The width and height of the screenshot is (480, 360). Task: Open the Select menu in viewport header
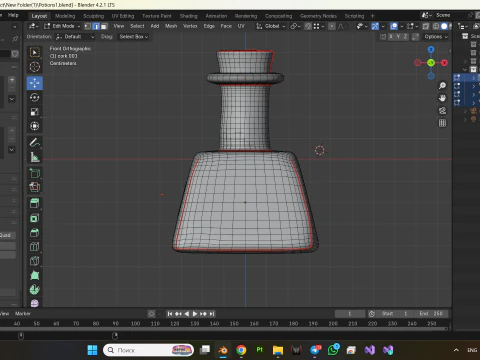point(137,26)
